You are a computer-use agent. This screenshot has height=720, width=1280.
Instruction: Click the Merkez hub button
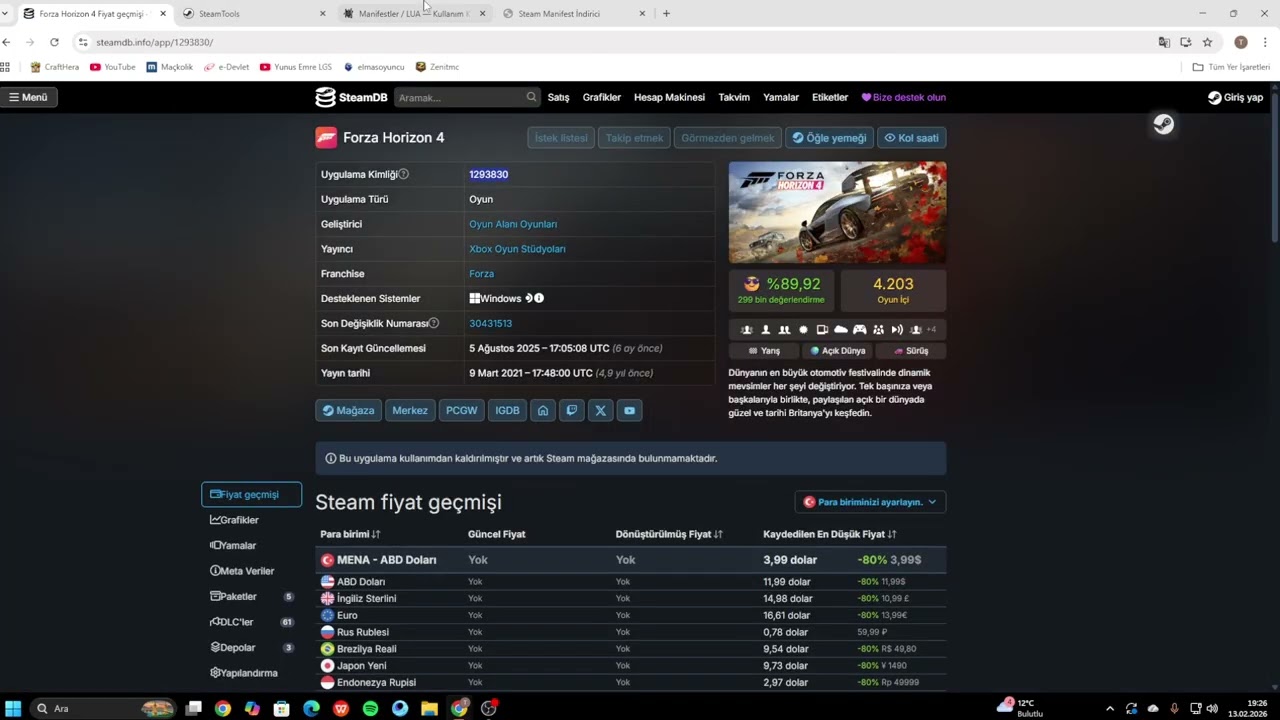(x=410, y=410)
